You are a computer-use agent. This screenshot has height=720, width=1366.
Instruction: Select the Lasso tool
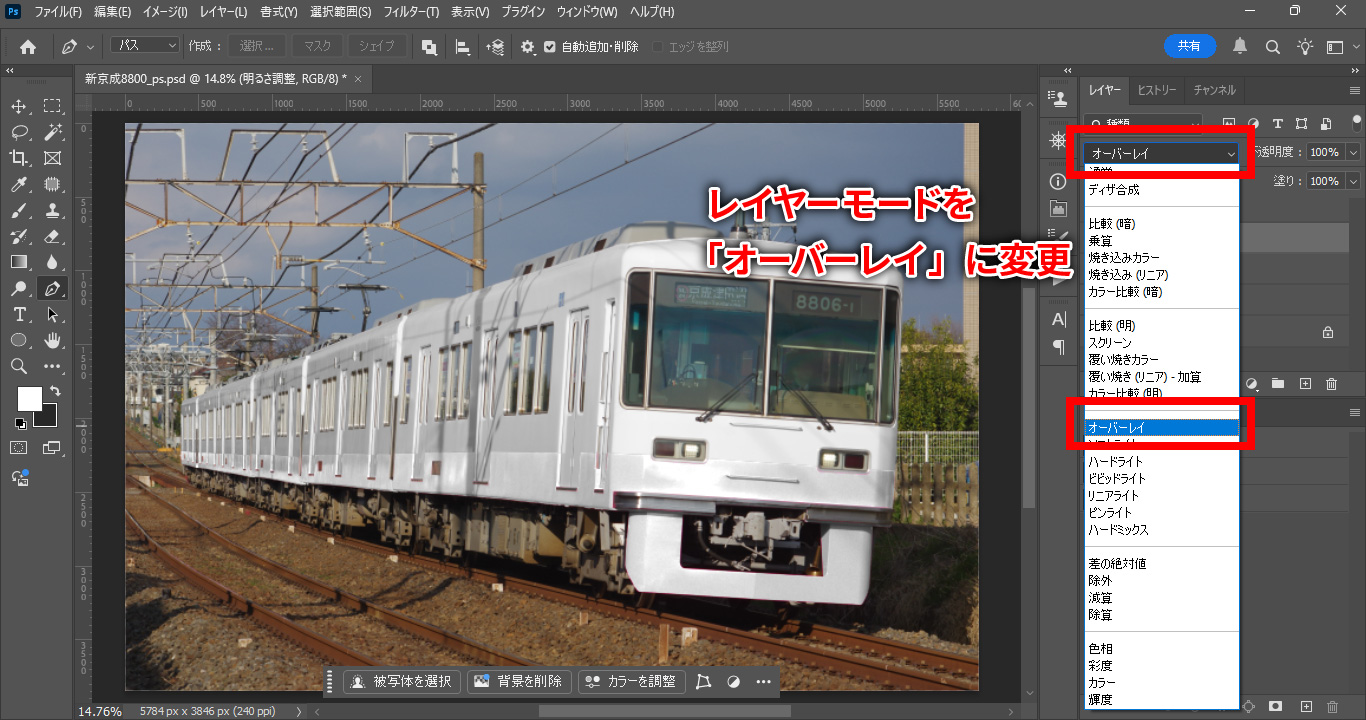click(19, 132)
